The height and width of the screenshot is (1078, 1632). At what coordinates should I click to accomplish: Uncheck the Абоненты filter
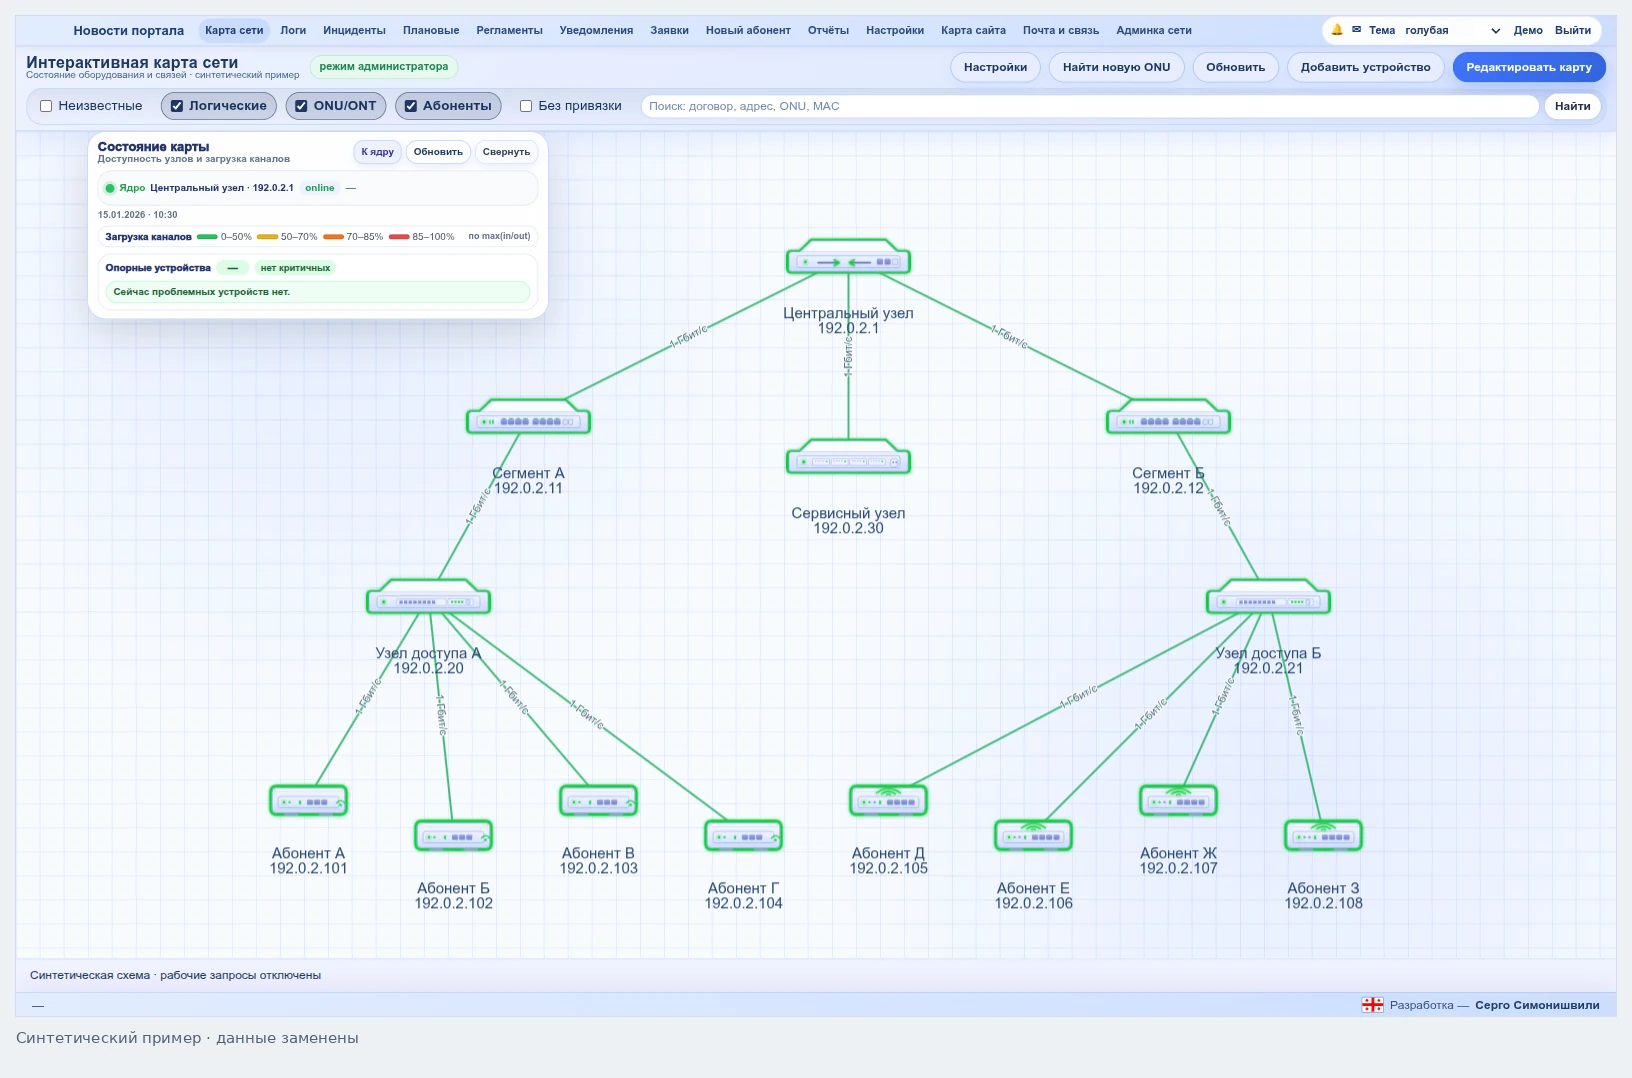(410, 106)
